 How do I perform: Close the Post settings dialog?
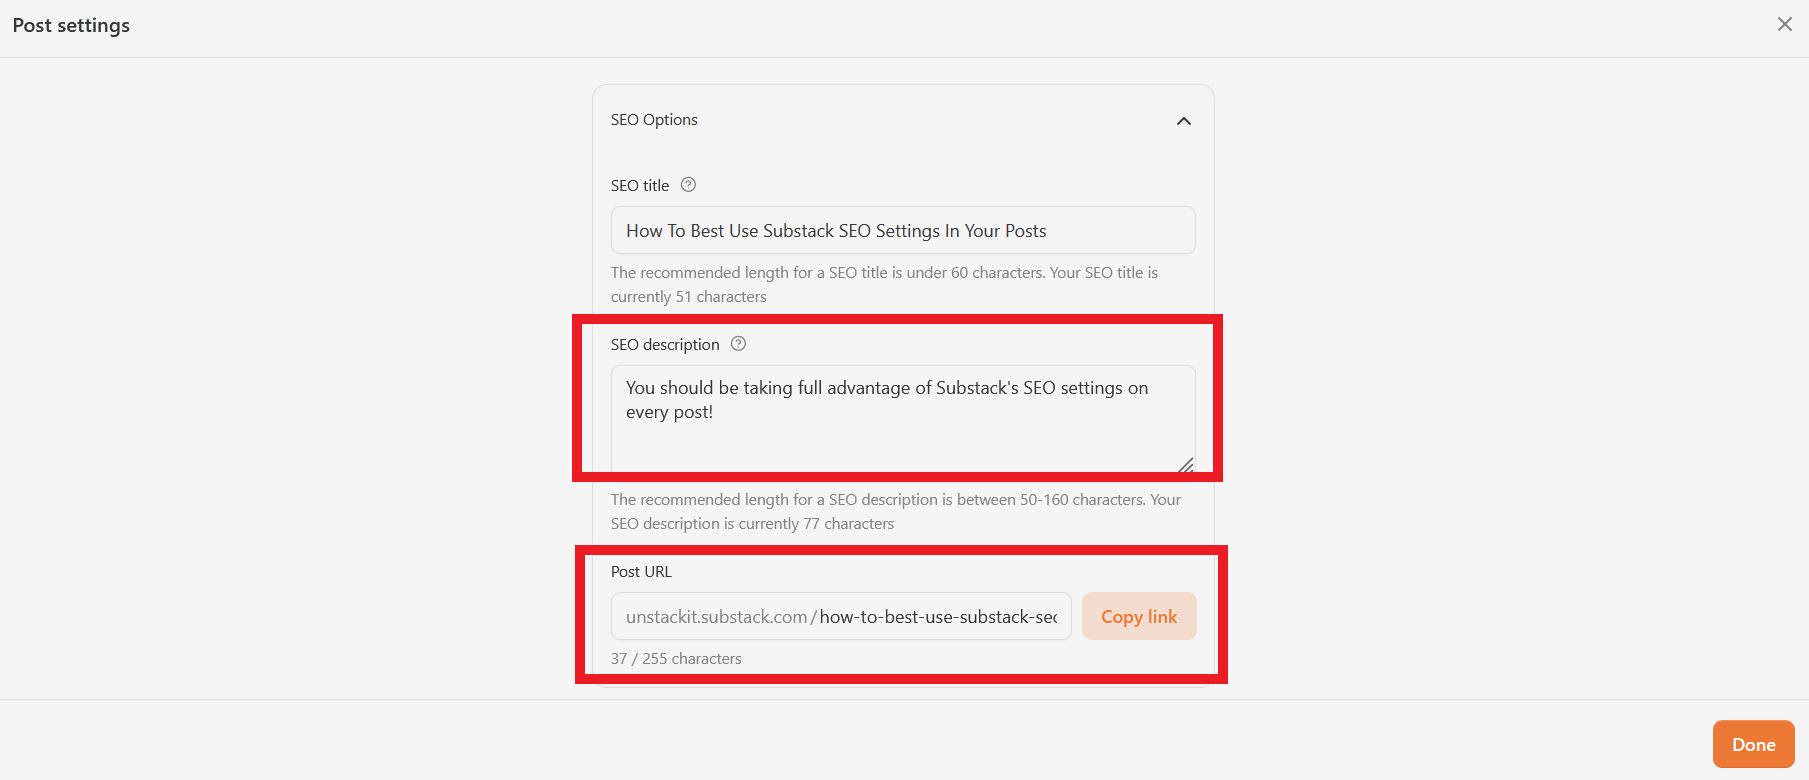coord(1784,24)
